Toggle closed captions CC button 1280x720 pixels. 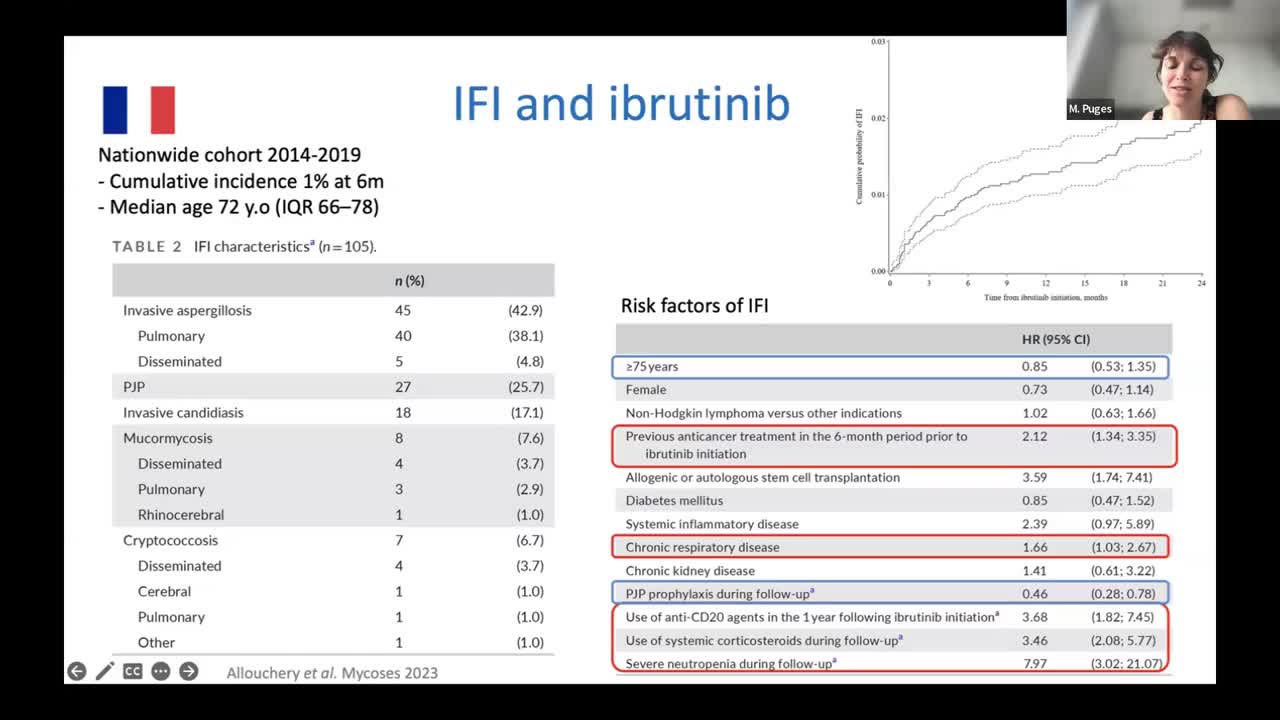(133, 672)
